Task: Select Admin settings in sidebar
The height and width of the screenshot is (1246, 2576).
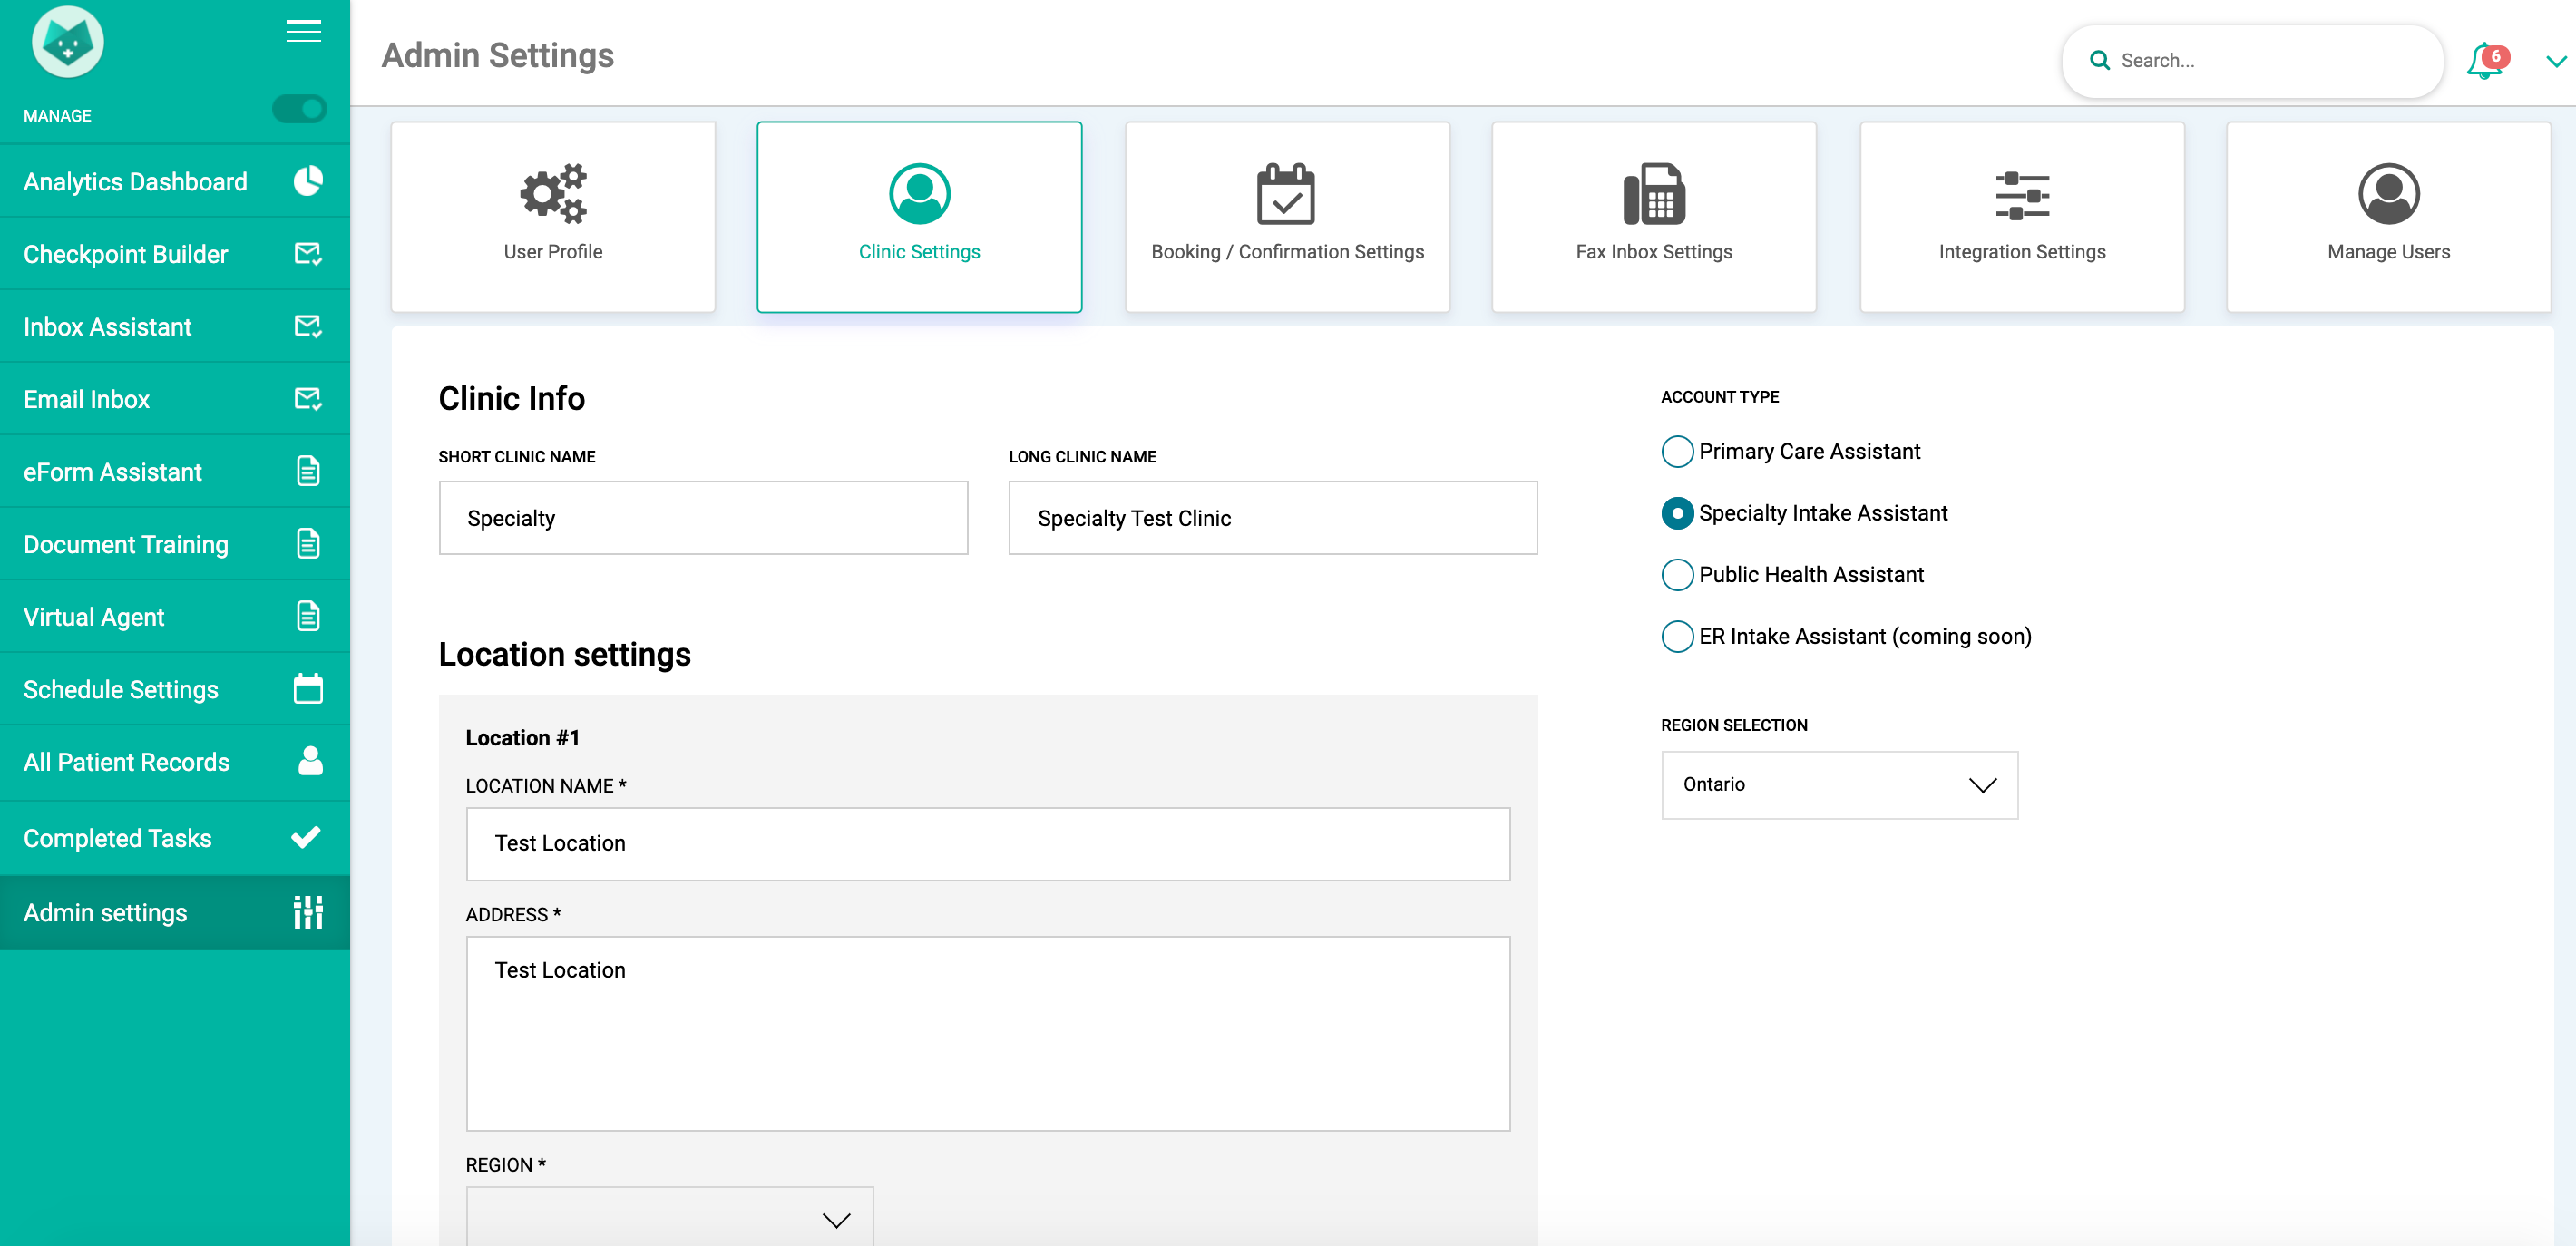Action: 175,912
